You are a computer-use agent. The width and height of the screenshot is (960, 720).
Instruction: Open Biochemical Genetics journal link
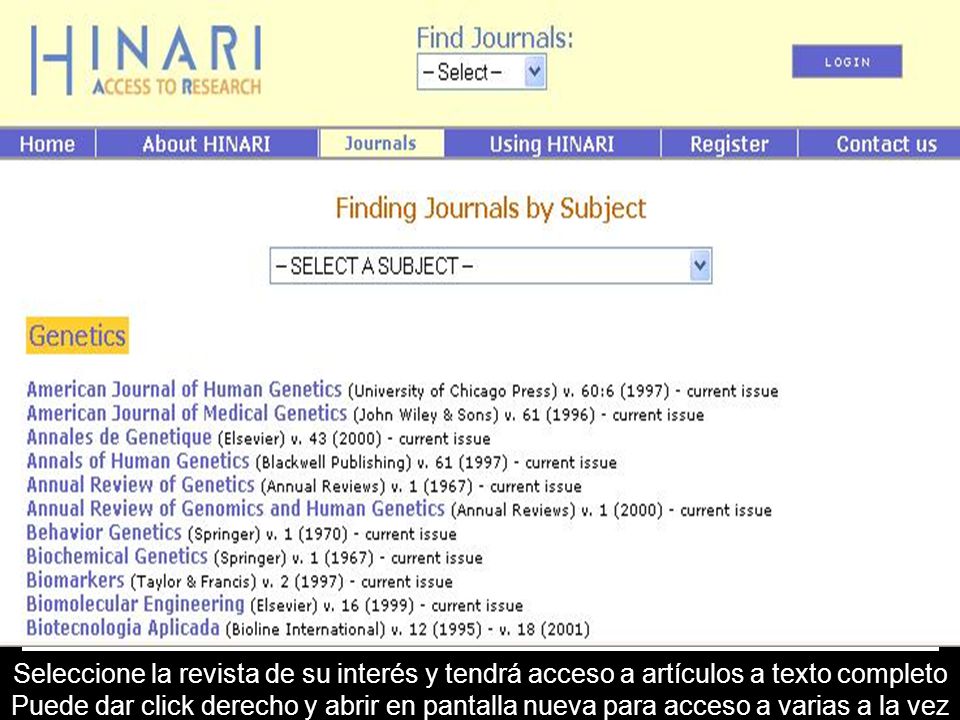(117, 557)
